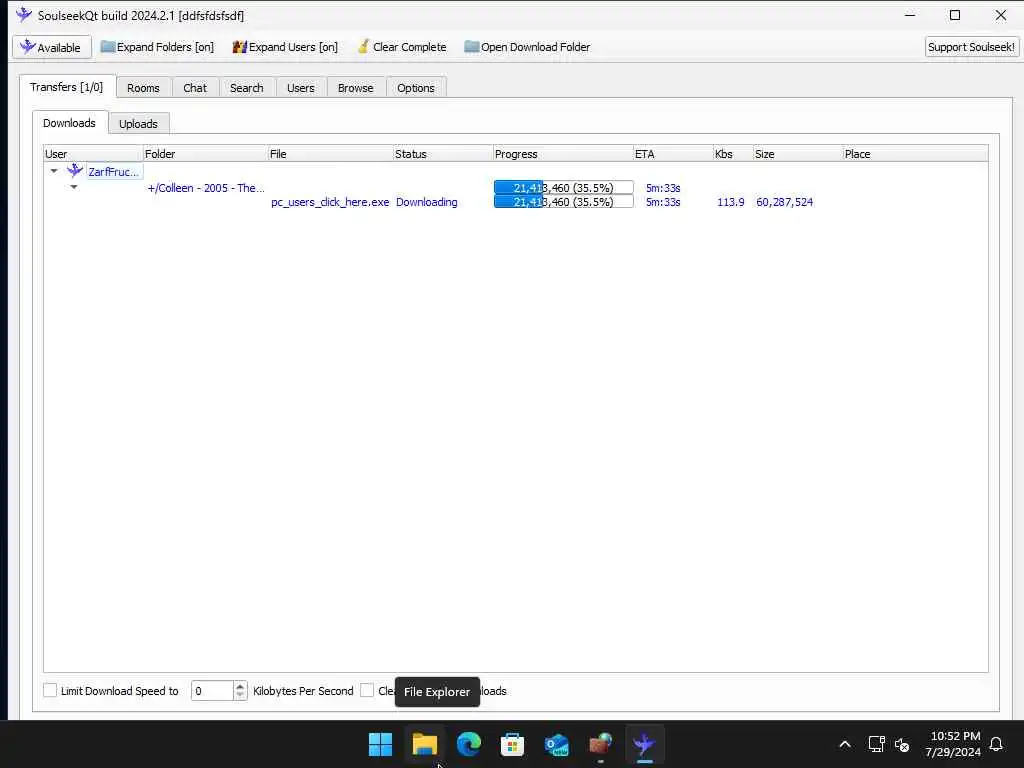
Task: Click the file size 60,287,524
Action: pos(784,202)
